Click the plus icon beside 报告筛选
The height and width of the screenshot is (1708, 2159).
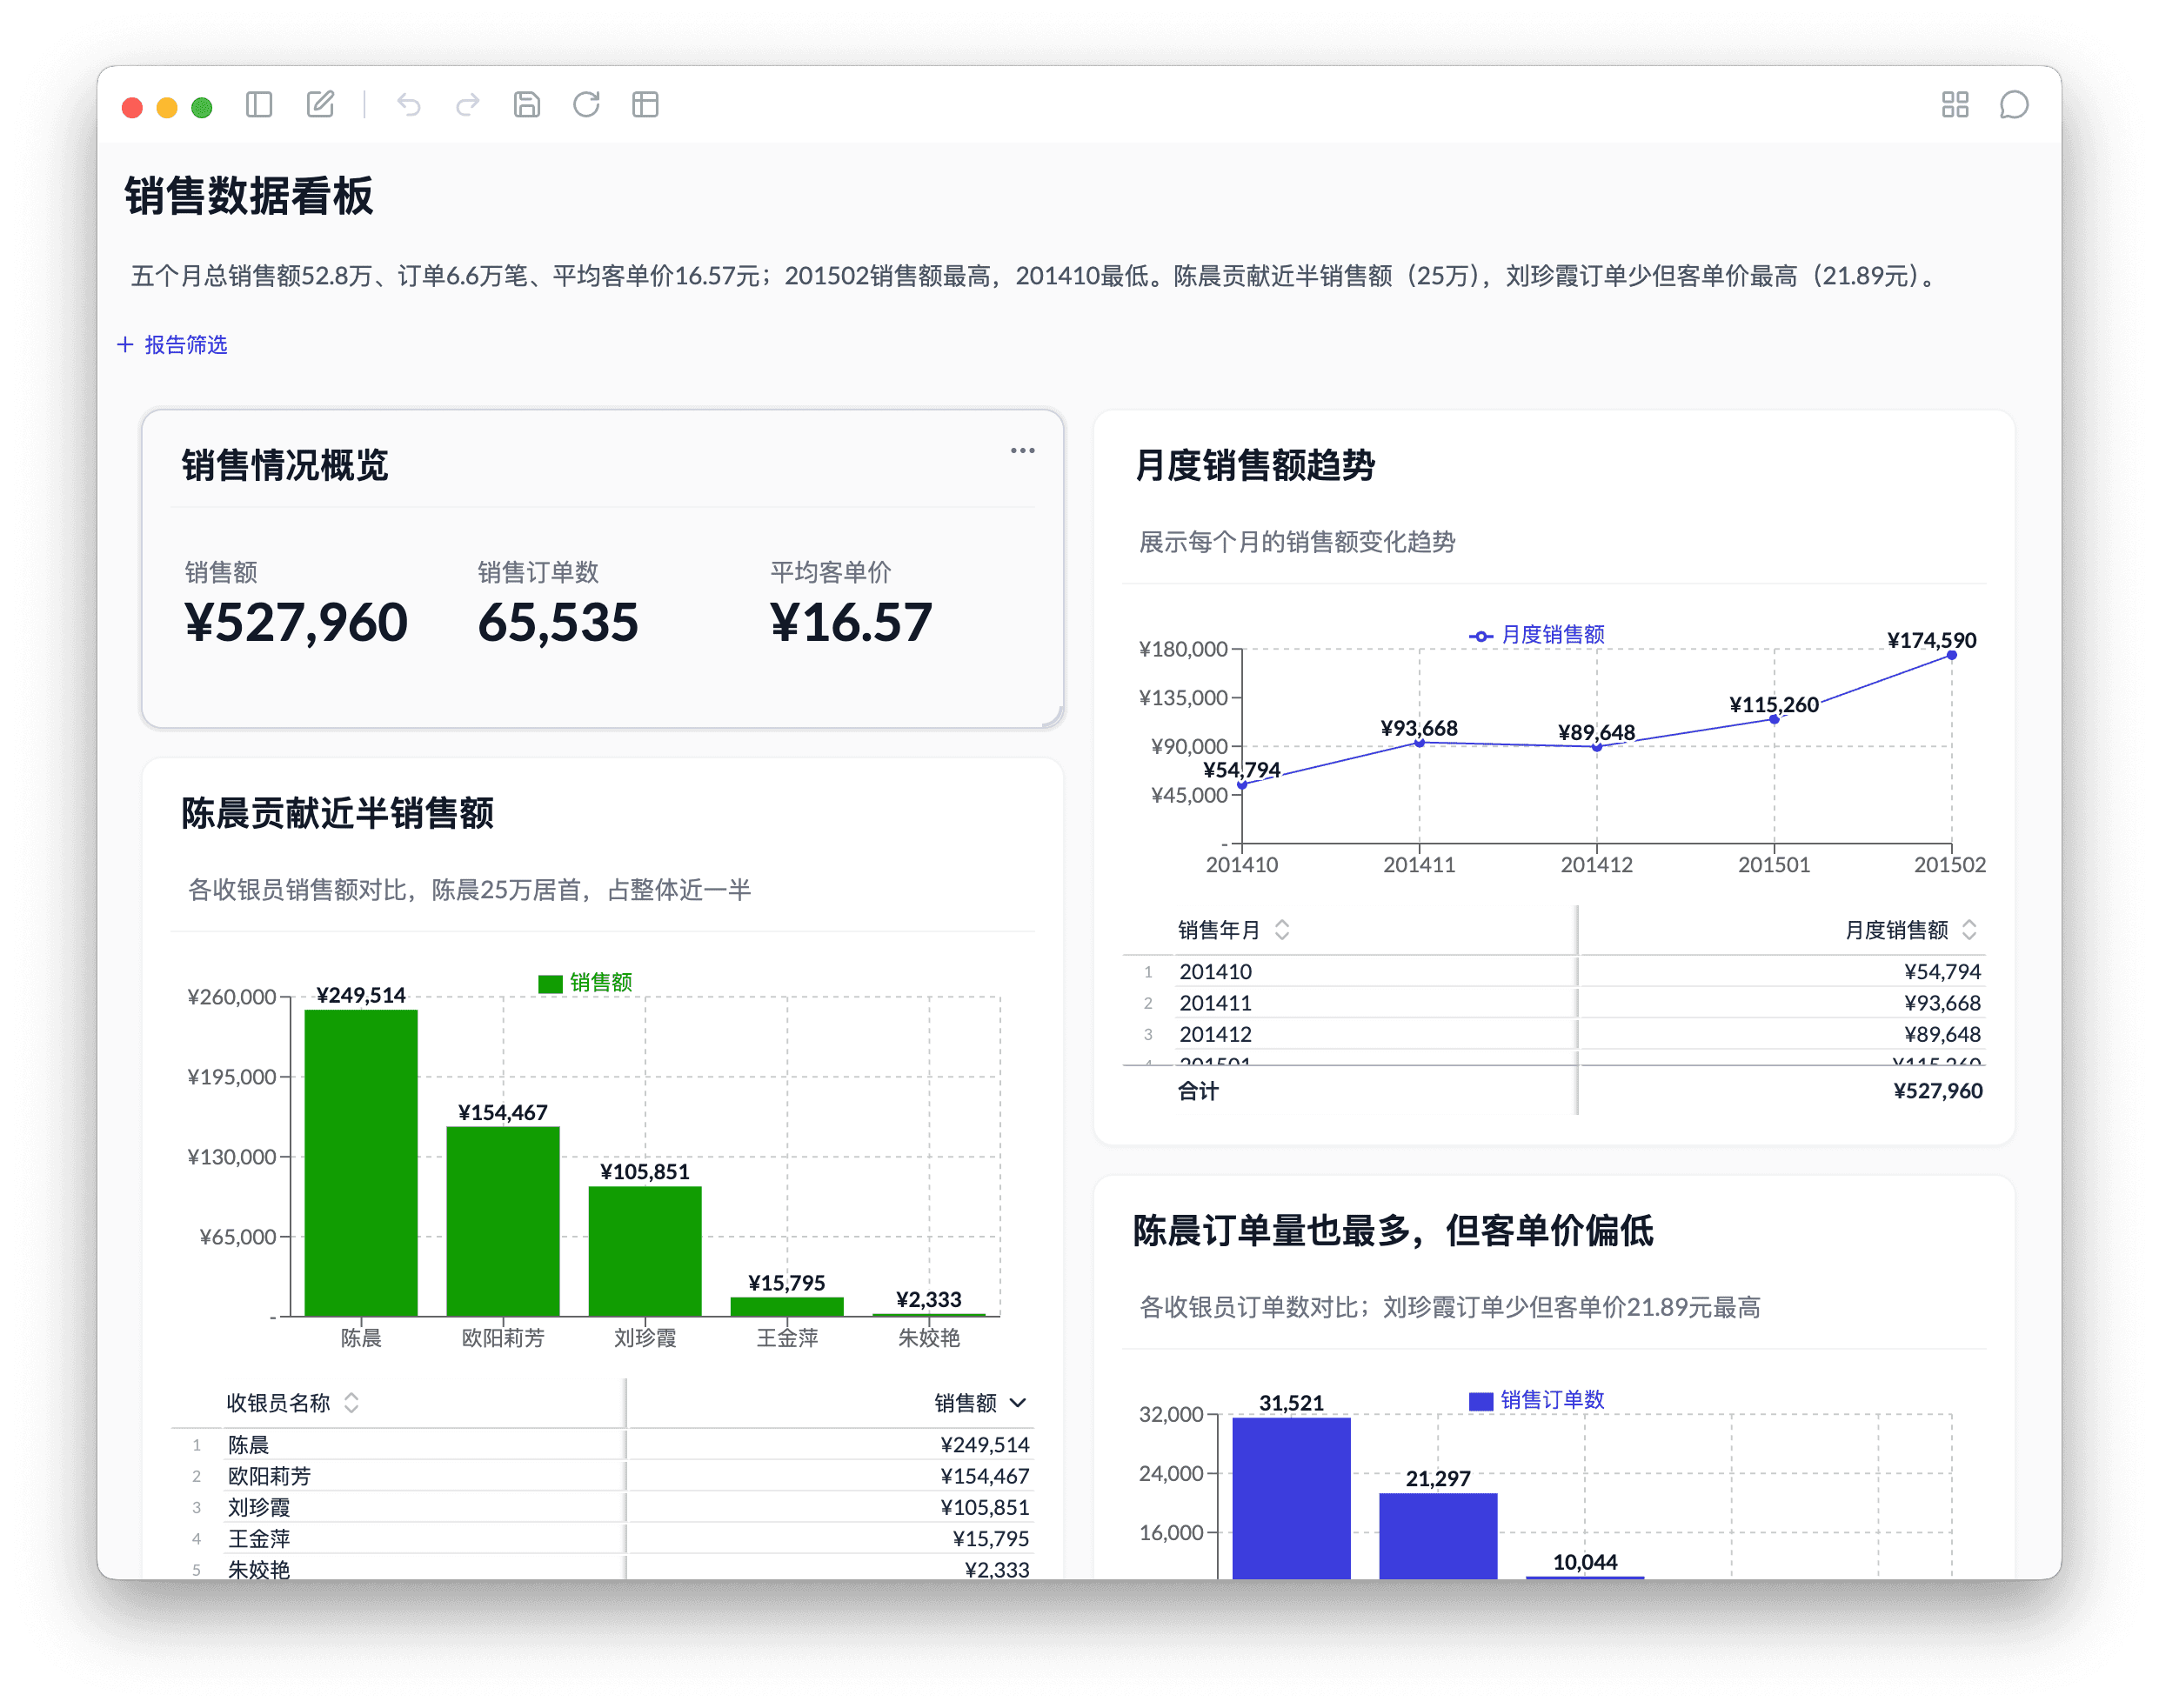point(125,345)
